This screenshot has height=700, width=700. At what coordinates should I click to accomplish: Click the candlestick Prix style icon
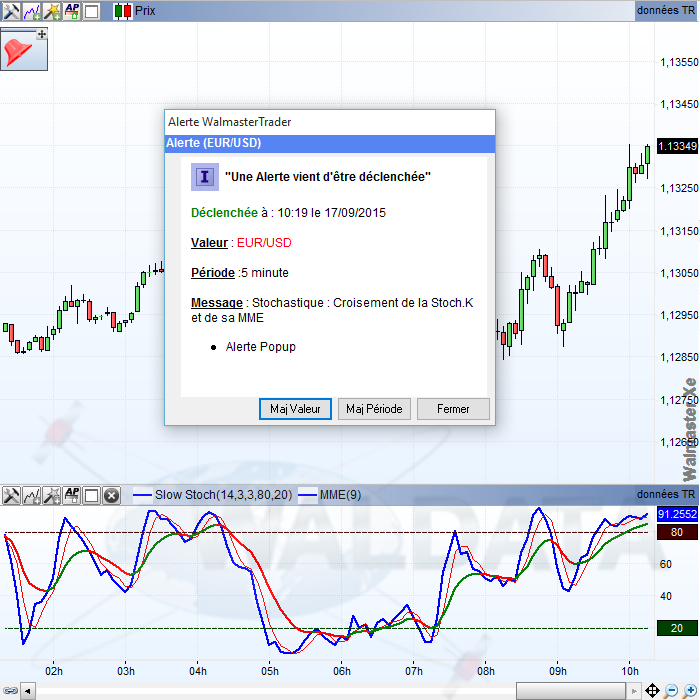pyautogui.click(x=123, y=11)
